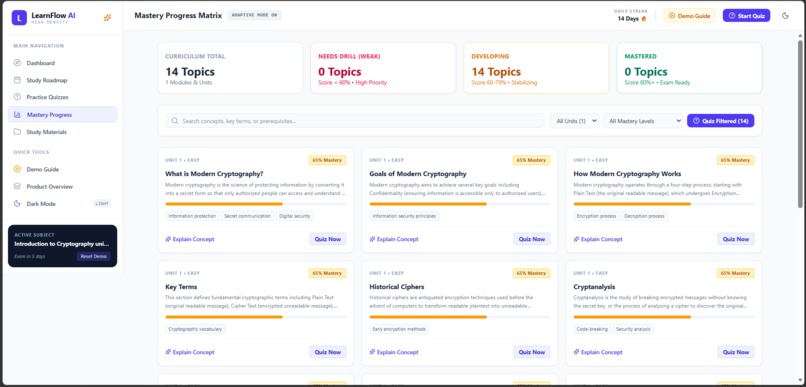Click the Demo Guide play icon in sidebar
The image size is (806, 387).
(17, 169)
